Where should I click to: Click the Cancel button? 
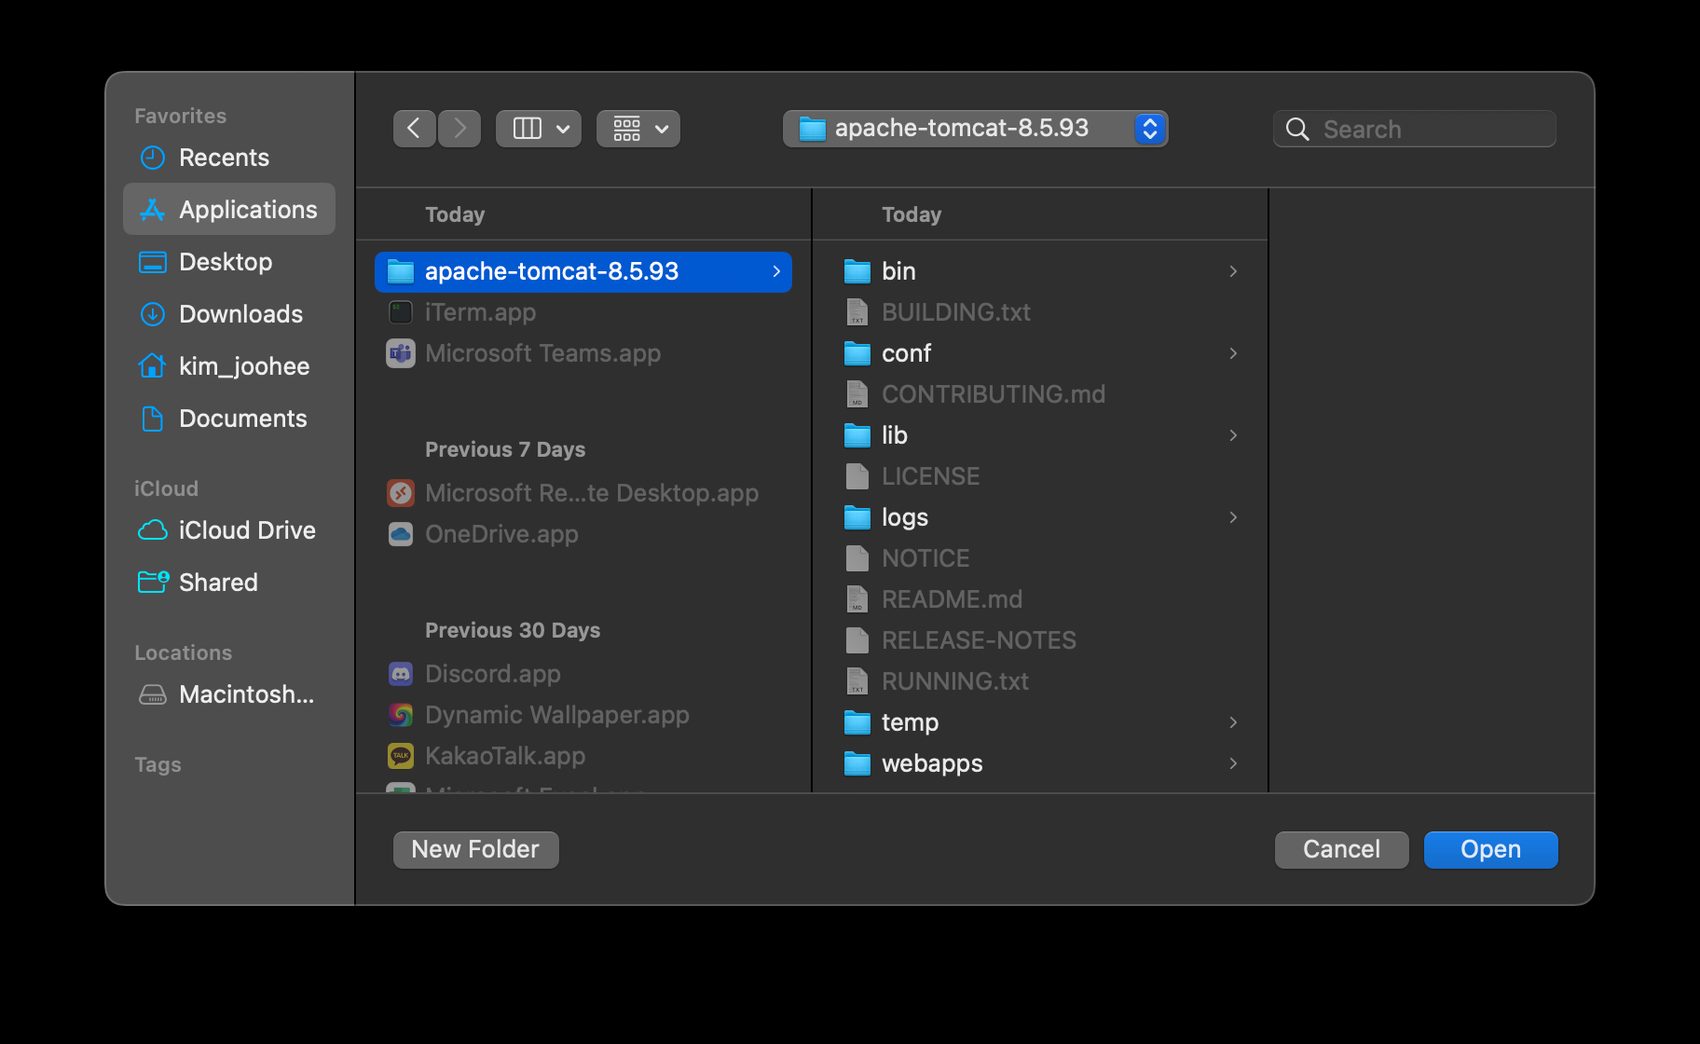click(1340, 849)
